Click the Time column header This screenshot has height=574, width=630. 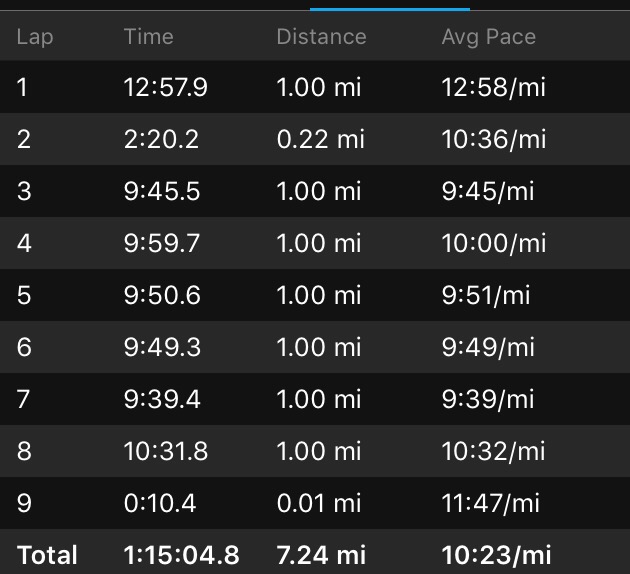click(148, 37)
